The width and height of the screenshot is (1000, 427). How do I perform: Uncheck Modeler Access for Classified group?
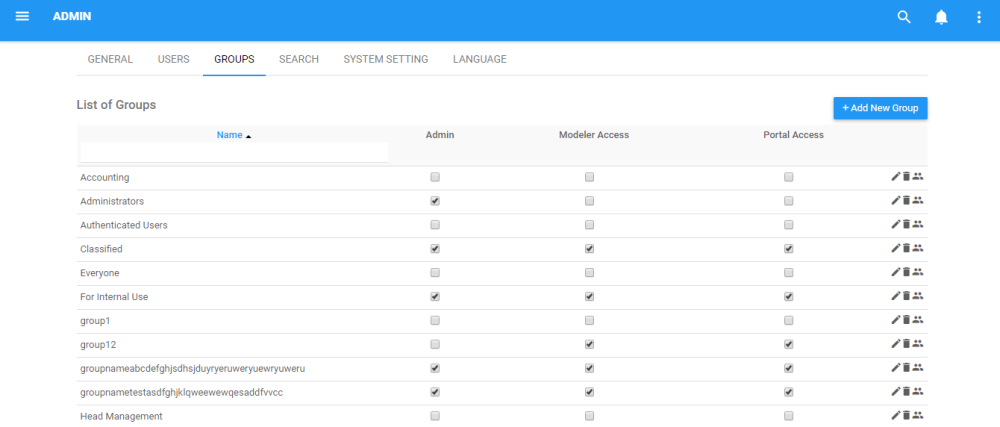click(x=590, y=249)
